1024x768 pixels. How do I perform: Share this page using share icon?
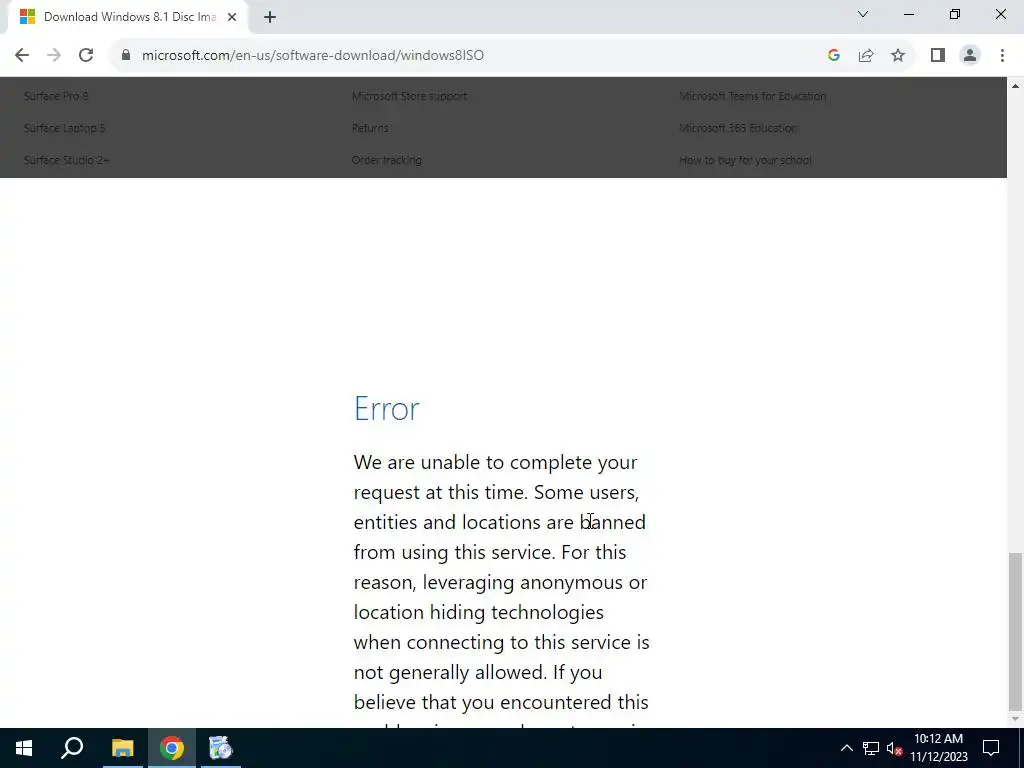(866, 56)
